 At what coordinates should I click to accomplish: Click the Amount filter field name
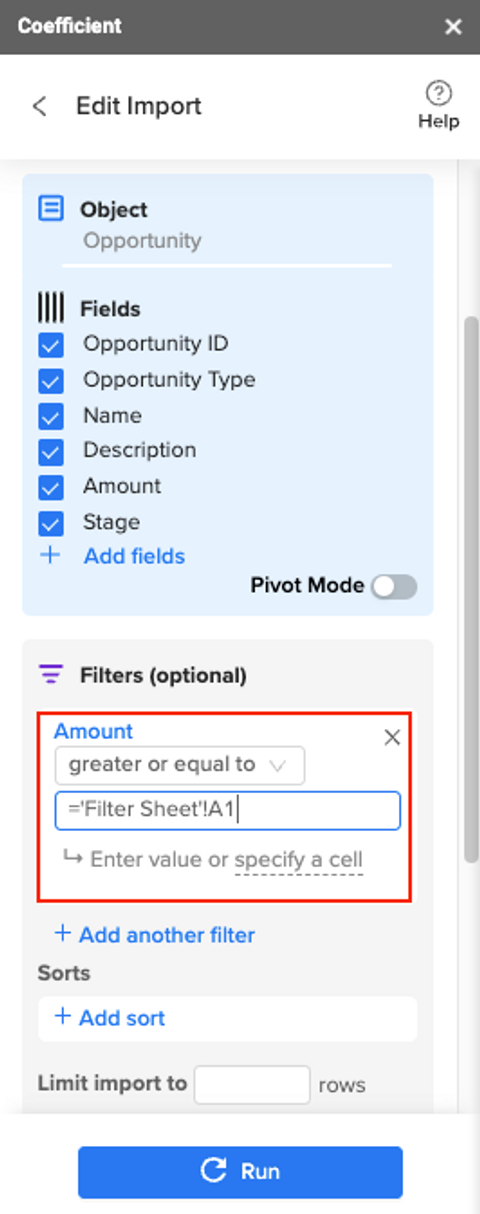(x=93, y=731)
